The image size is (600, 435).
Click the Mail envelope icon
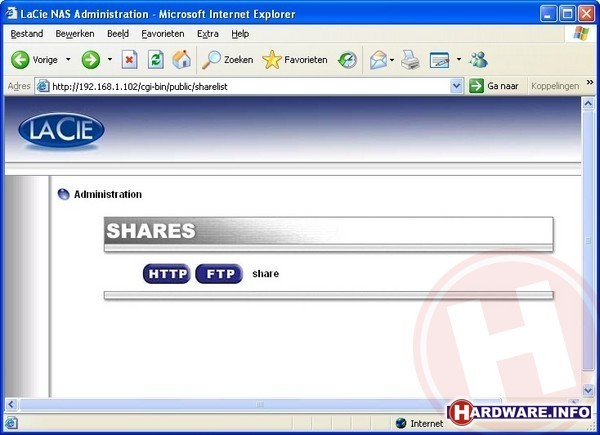coord(378,60)
